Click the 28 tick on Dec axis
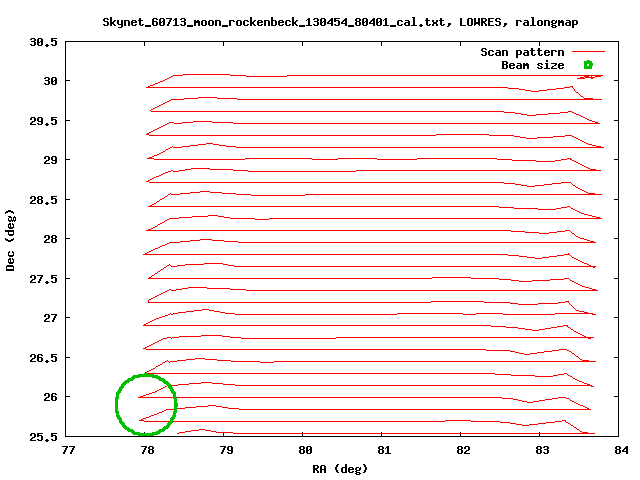 coord(51,239)
